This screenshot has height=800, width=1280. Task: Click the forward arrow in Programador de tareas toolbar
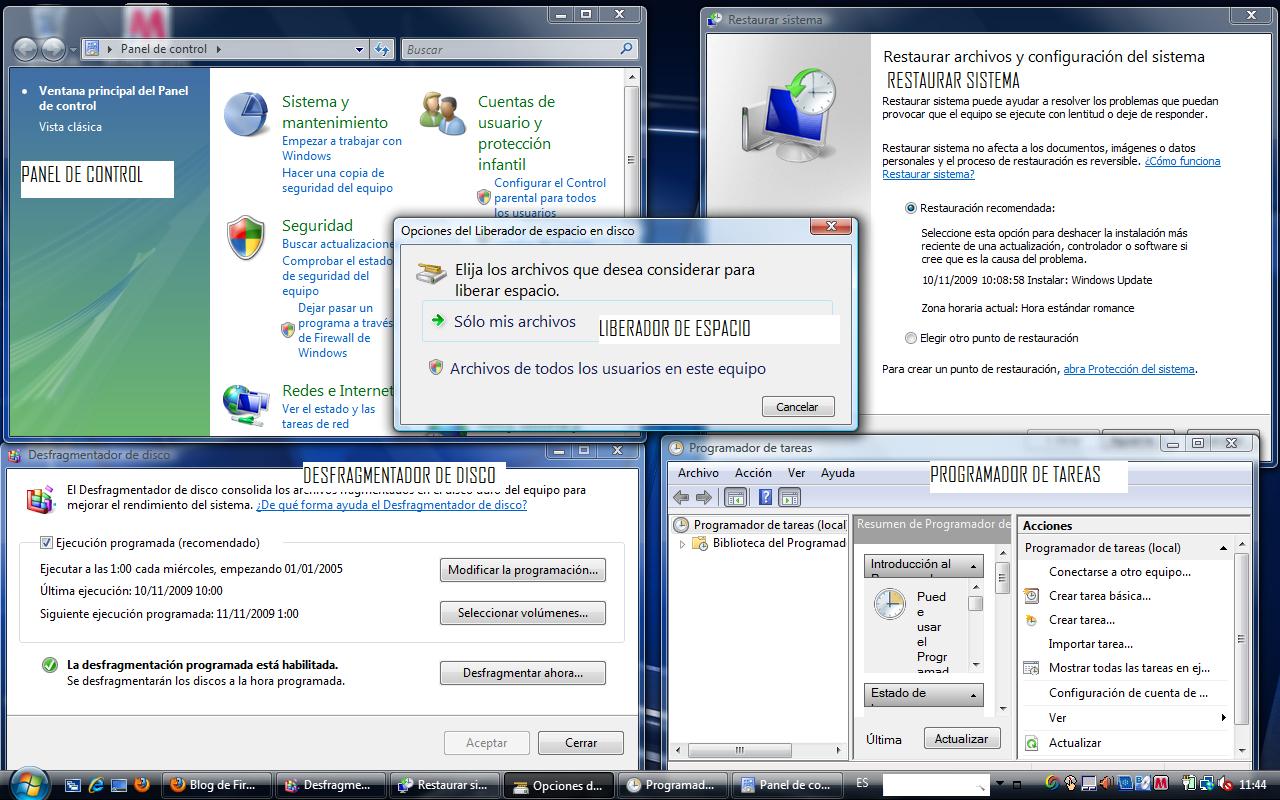tap(704, 497)
